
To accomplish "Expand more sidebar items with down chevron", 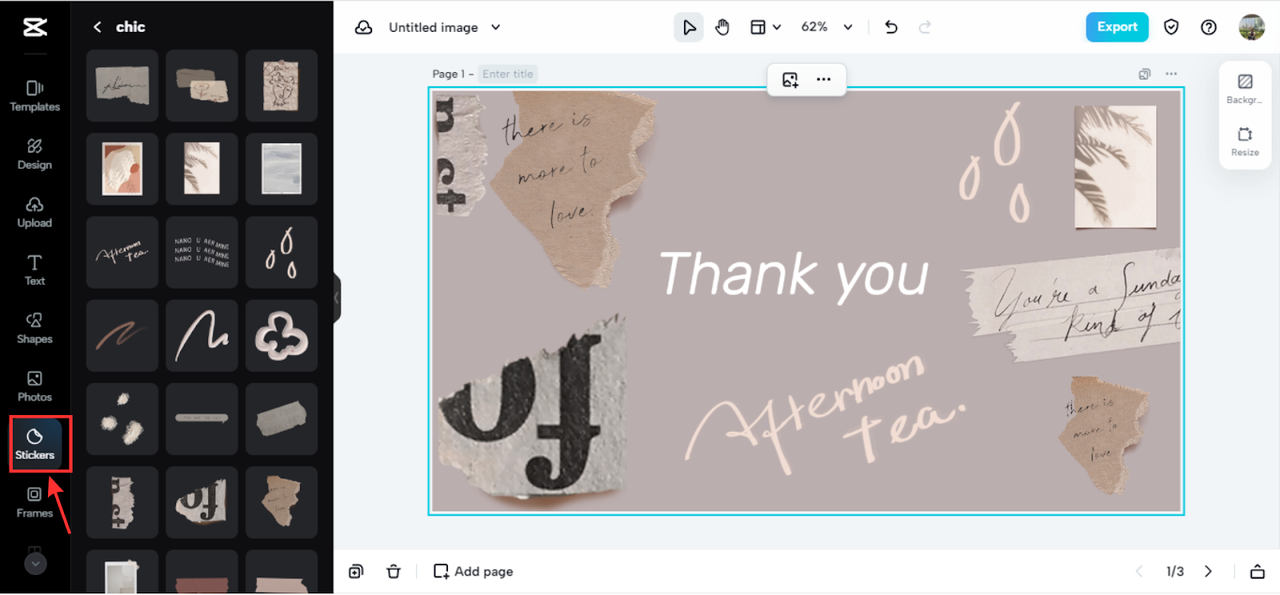I will pyautogui.click(x=35, y=563).
